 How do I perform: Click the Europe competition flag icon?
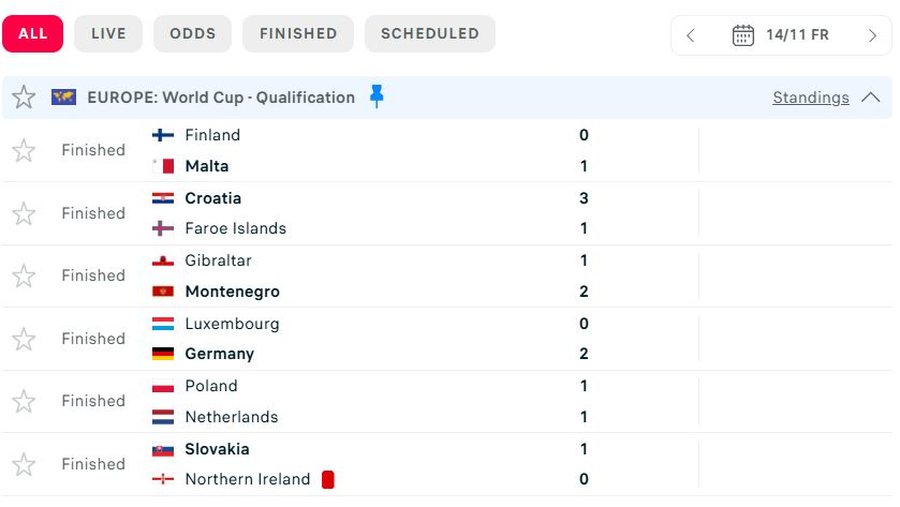click(x=64, y=97)
